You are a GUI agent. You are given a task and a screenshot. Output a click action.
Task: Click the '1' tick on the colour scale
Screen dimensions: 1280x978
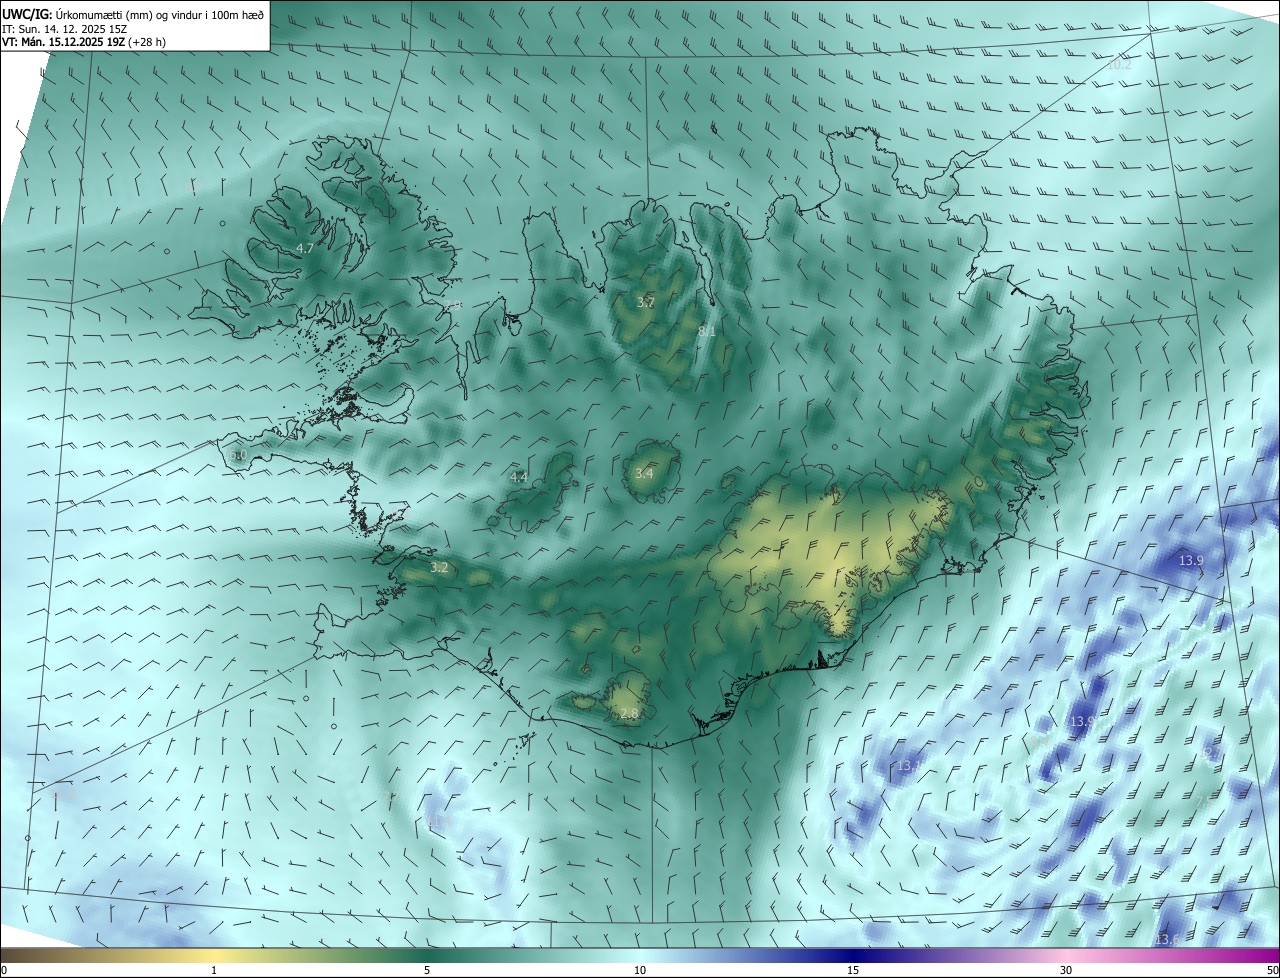pyautogui.click(x=214, y=970)
